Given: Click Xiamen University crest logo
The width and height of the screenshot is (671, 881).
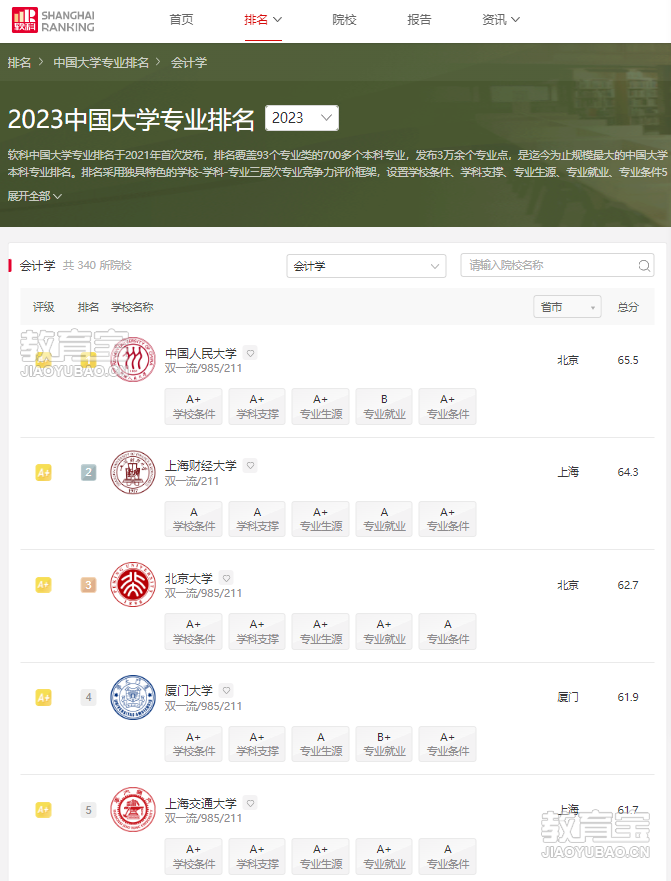Looking at the screenshot, I should tap(133, 697).
